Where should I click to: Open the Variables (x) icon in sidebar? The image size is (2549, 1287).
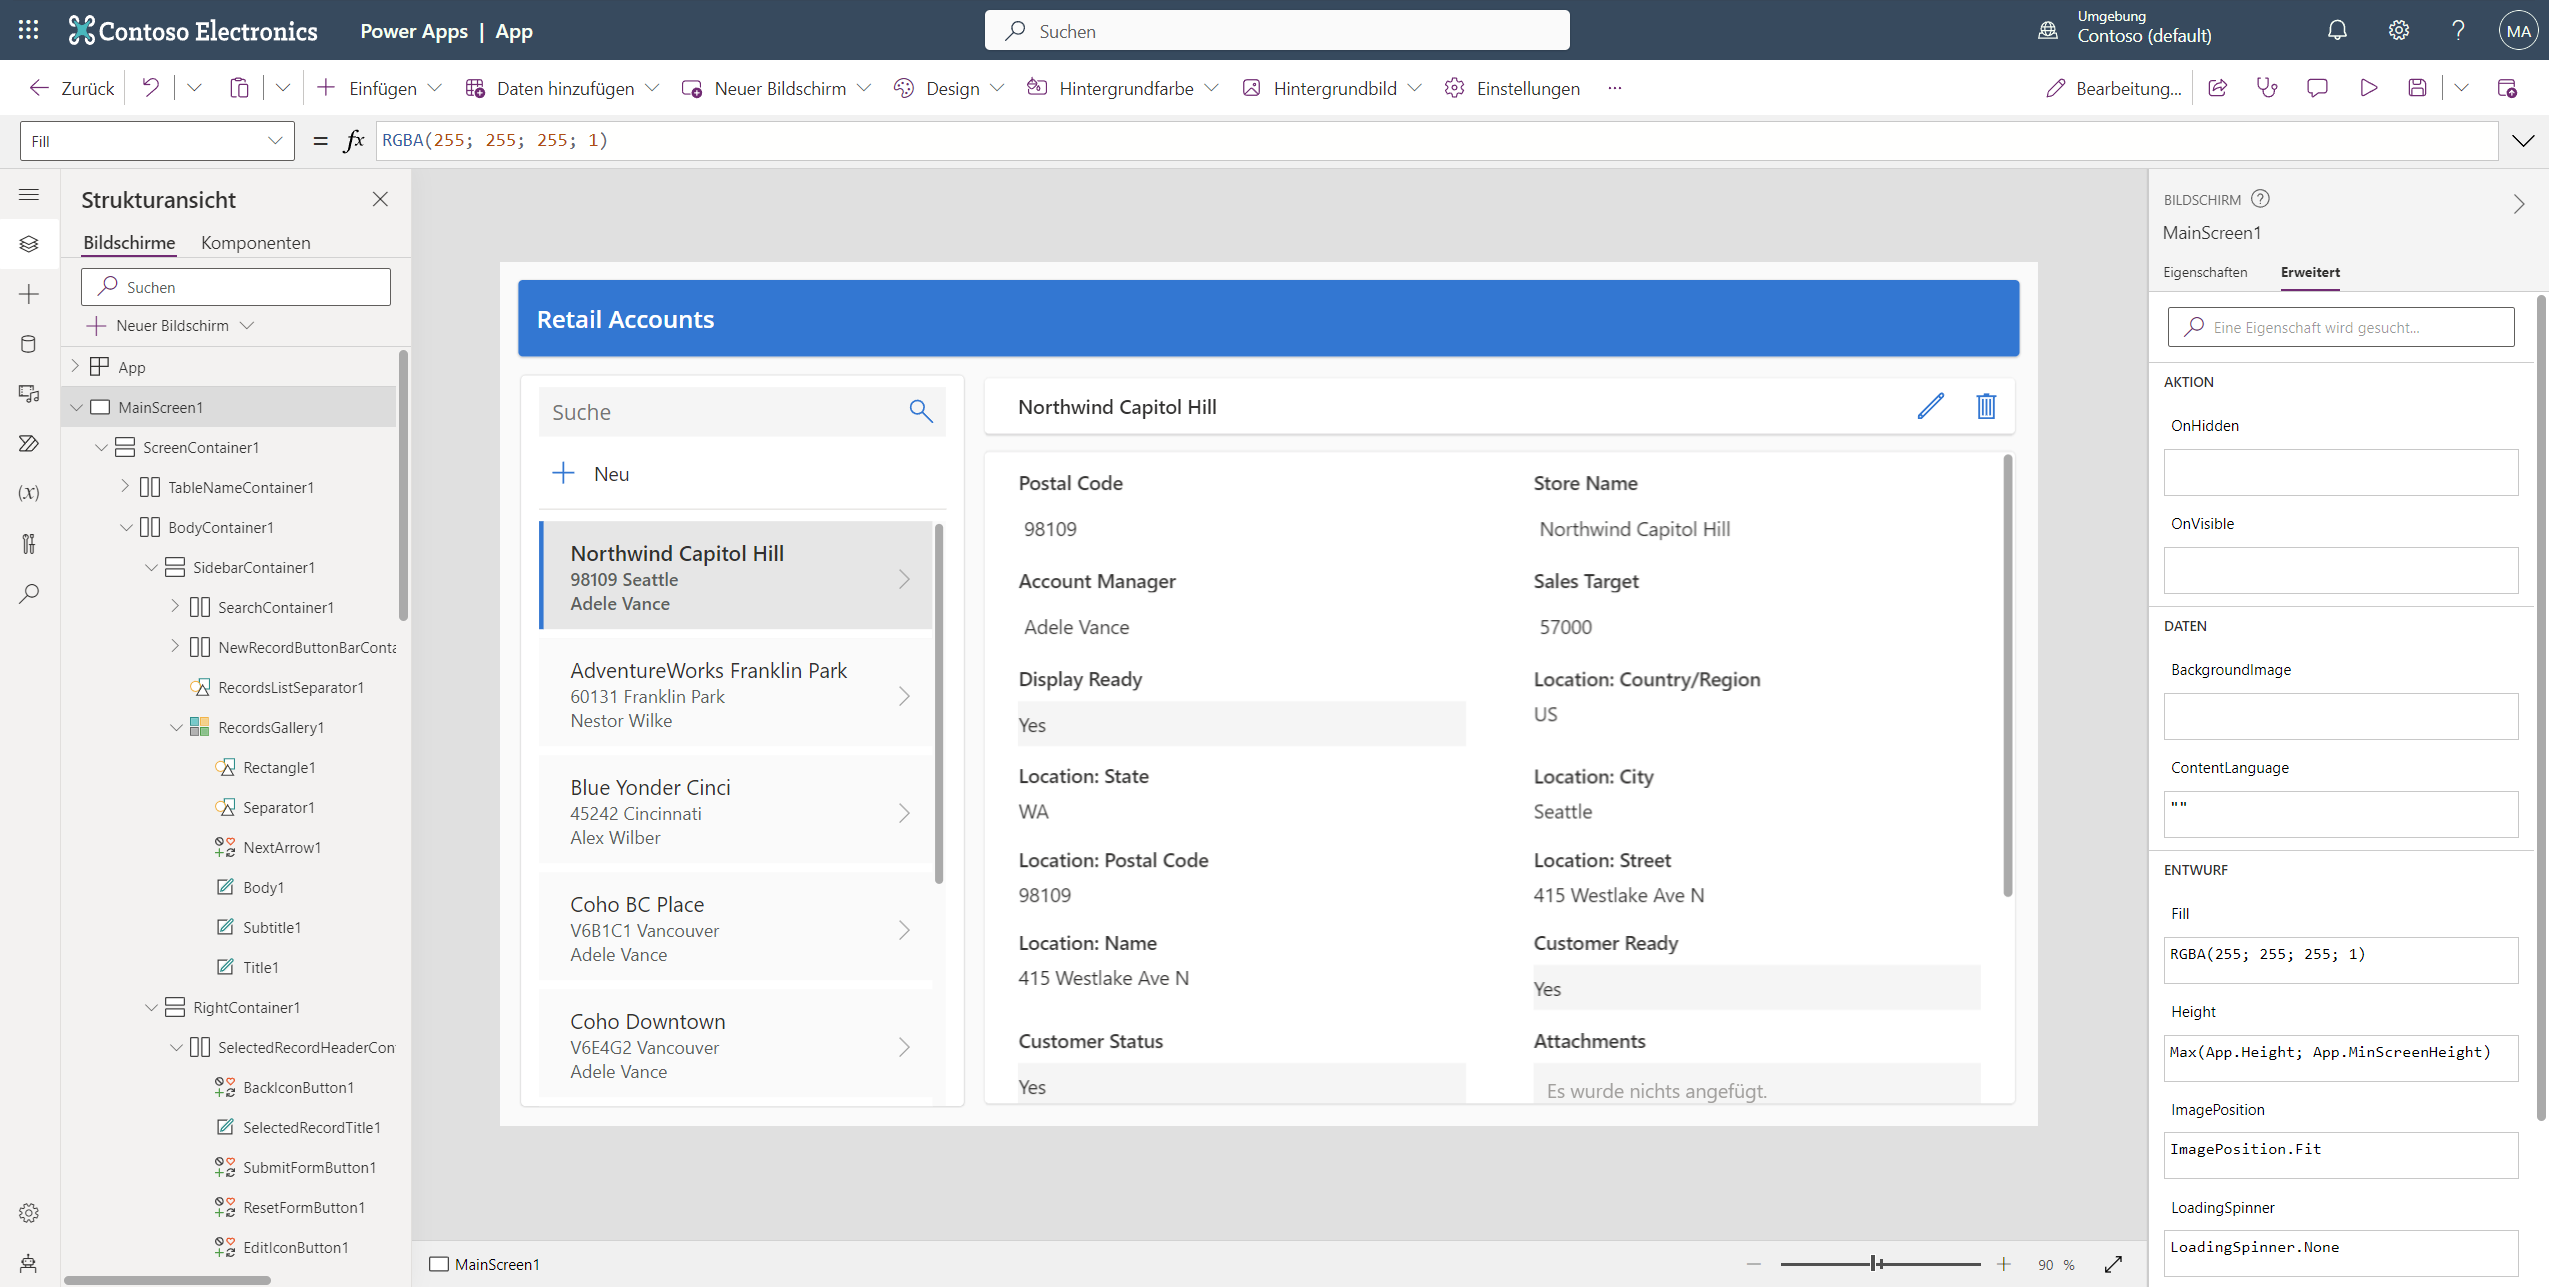coord(29,493)
